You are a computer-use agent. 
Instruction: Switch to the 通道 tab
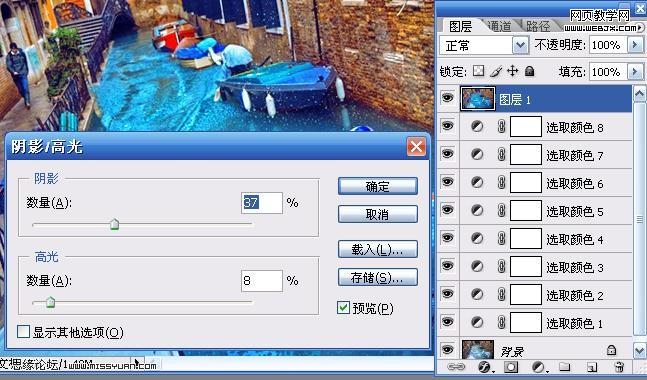(x=499, y=26)
